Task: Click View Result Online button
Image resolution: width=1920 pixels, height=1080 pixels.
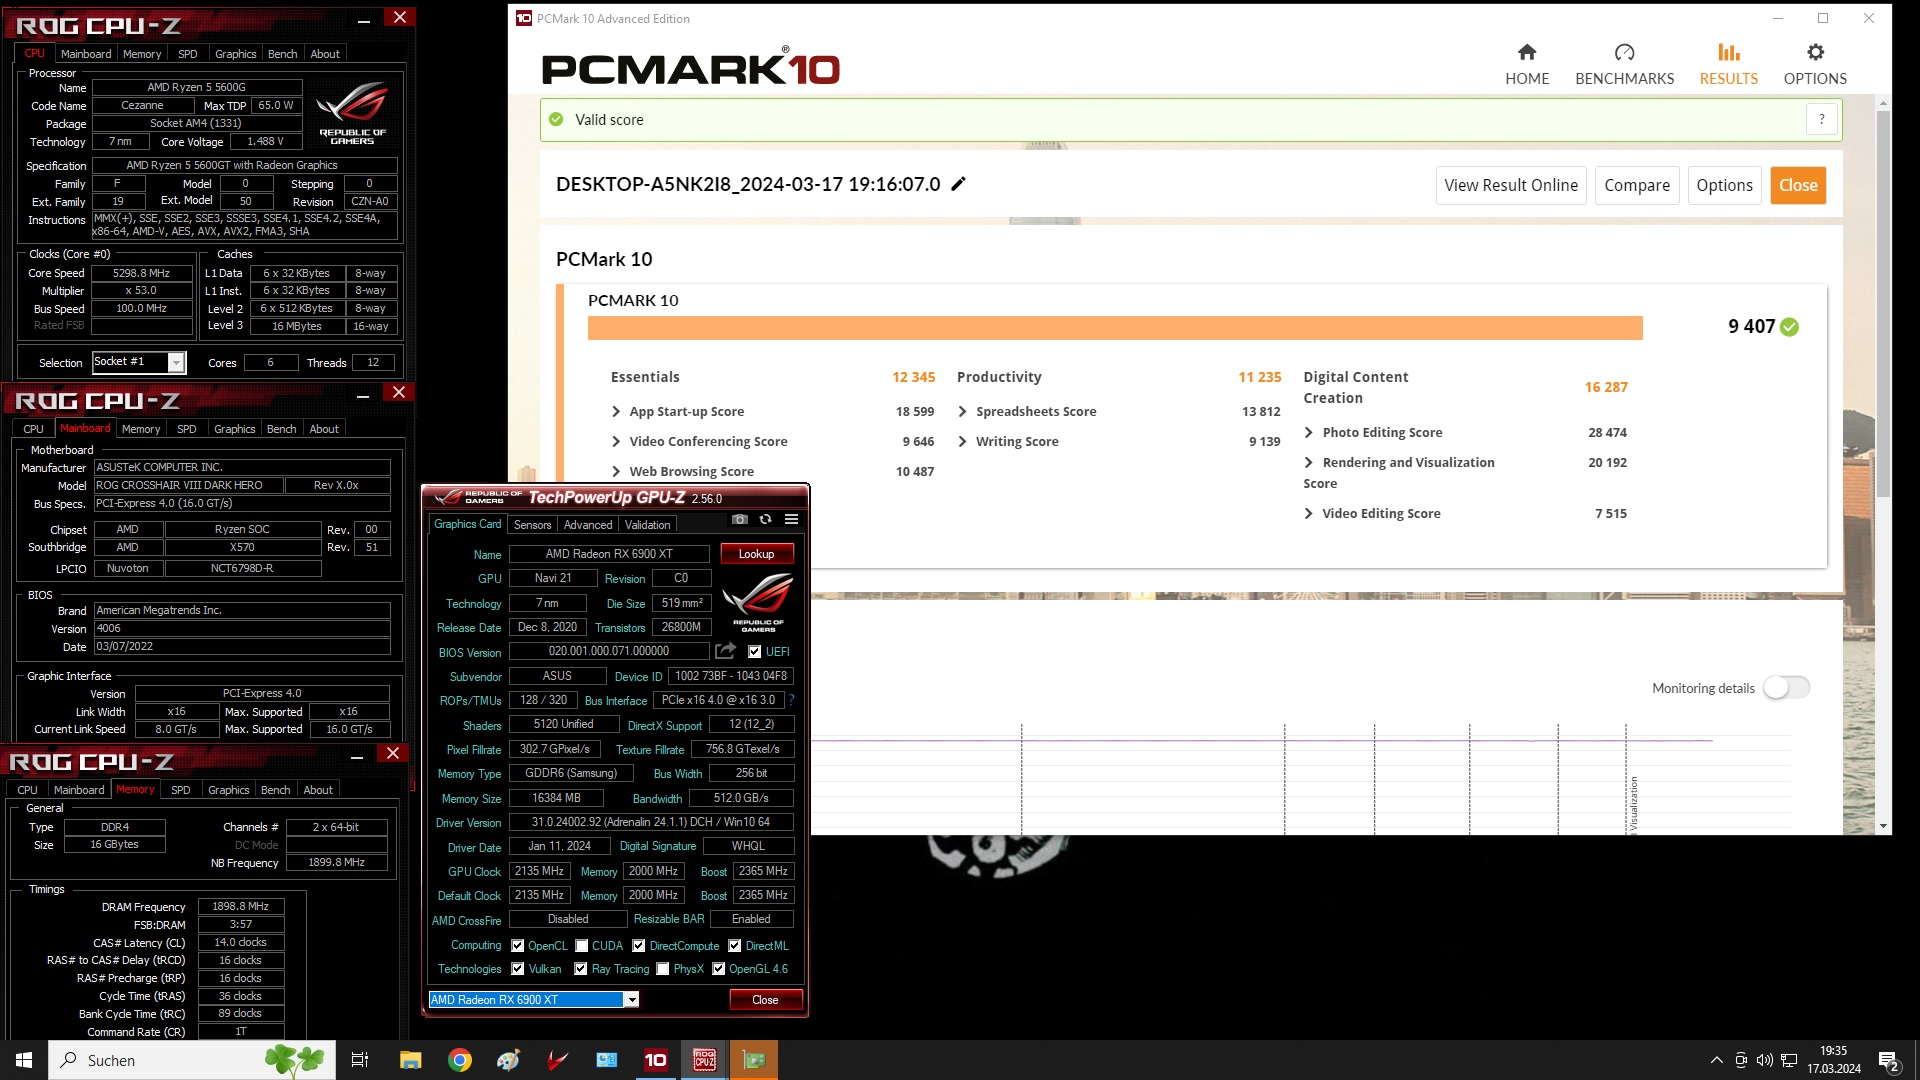Action: pyautogui.click(x=1511, y=185)
